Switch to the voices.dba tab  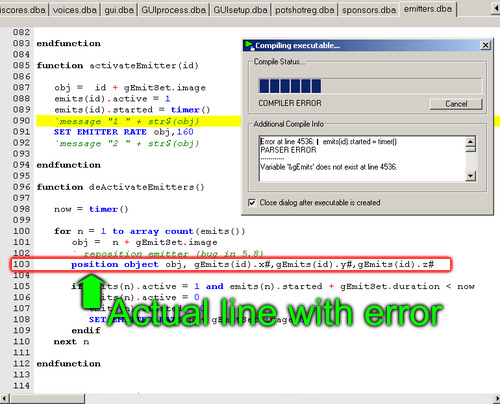(x=75, y=10)
